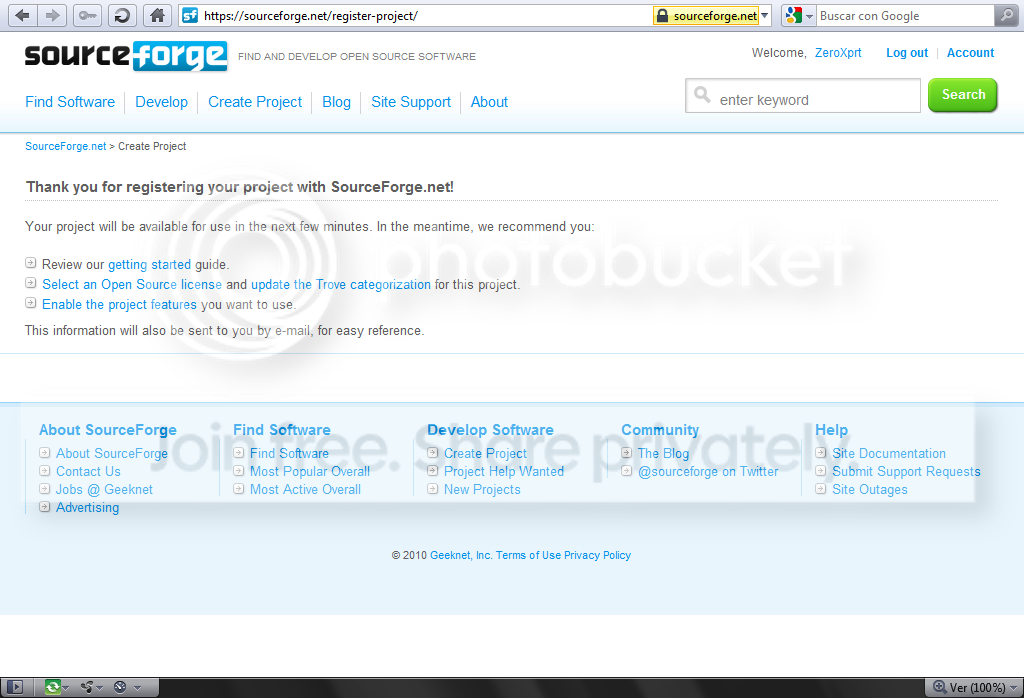Open Most Active Overall link
The width and height of the screenshot is (1024, 698).
(305, 490)
